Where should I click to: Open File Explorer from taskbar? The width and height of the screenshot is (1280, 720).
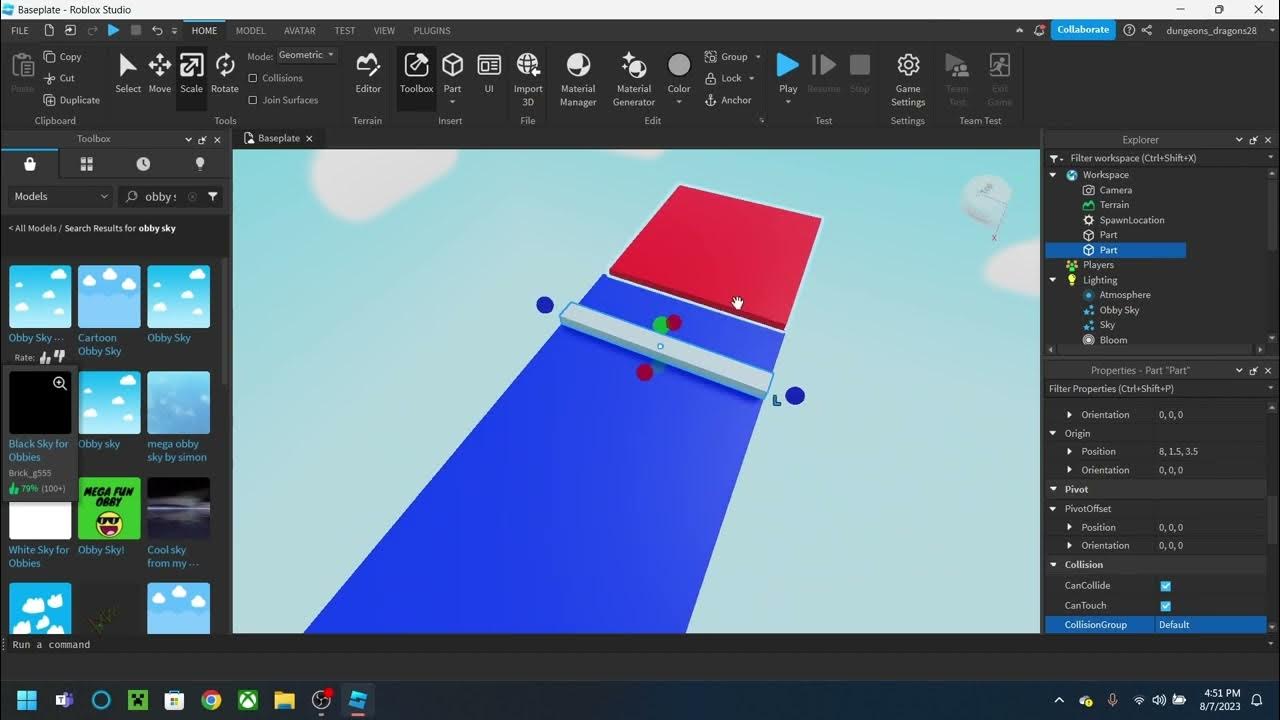pyautogui.click(x=284, y=700)
